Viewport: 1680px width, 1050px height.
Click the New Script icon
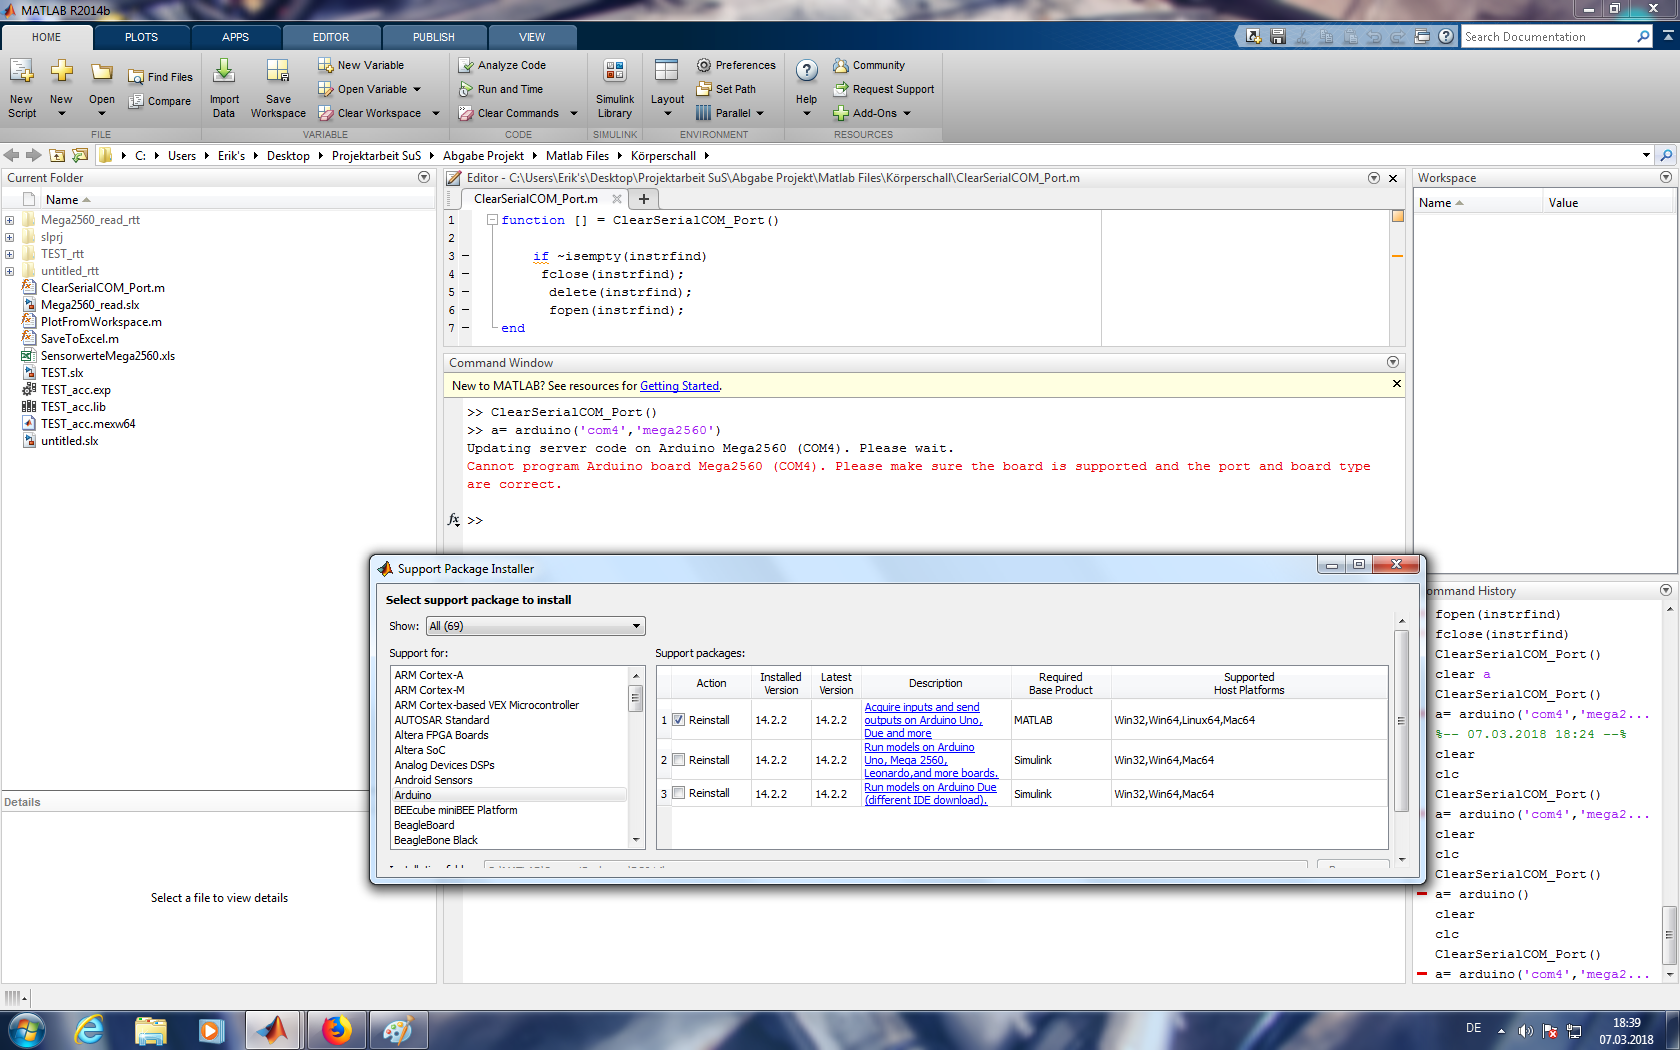(x=21, y=72)
